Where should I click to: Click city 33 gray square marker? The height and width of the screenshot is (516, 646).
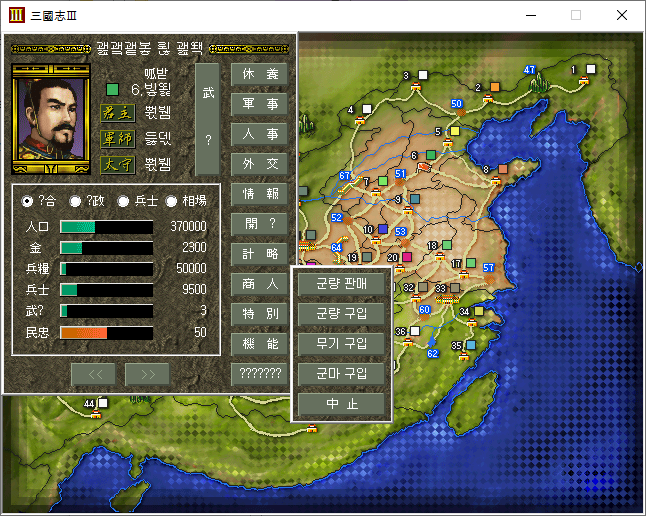pos(455,287)
